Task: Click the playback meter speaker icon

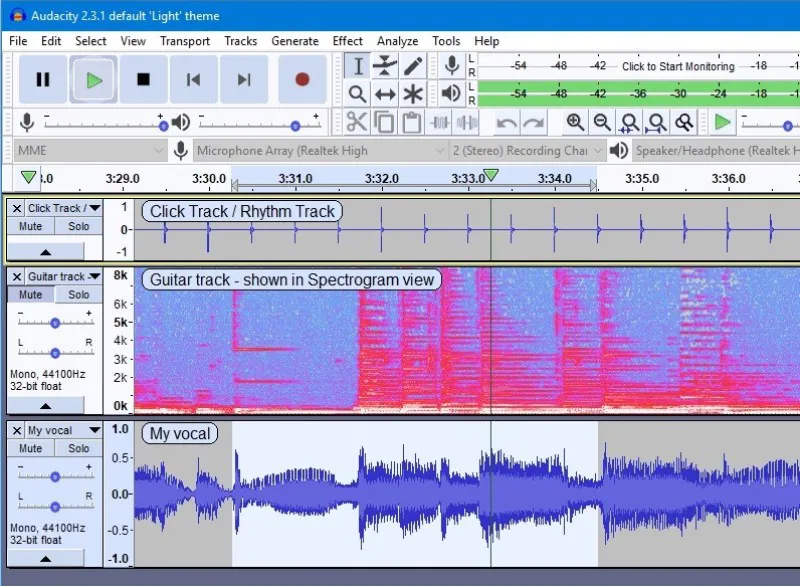Action: click(451, 93)
